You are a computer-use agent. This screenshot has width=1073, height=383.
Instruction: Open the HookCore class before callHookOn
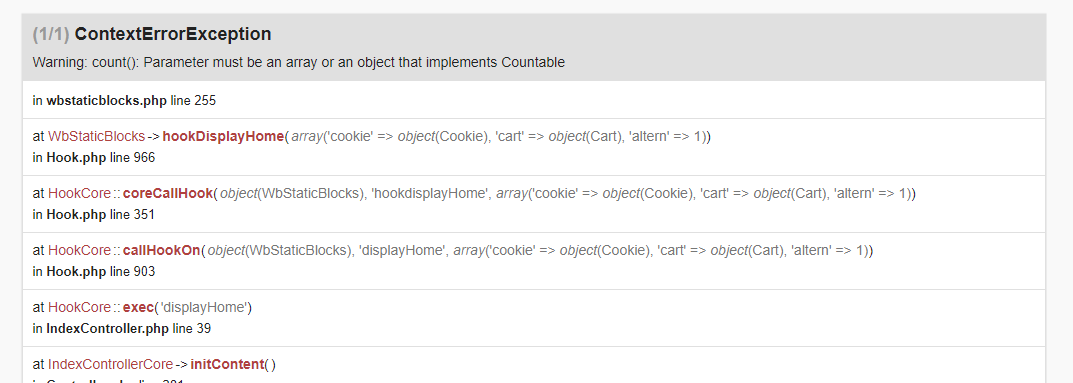click(79, 250)
